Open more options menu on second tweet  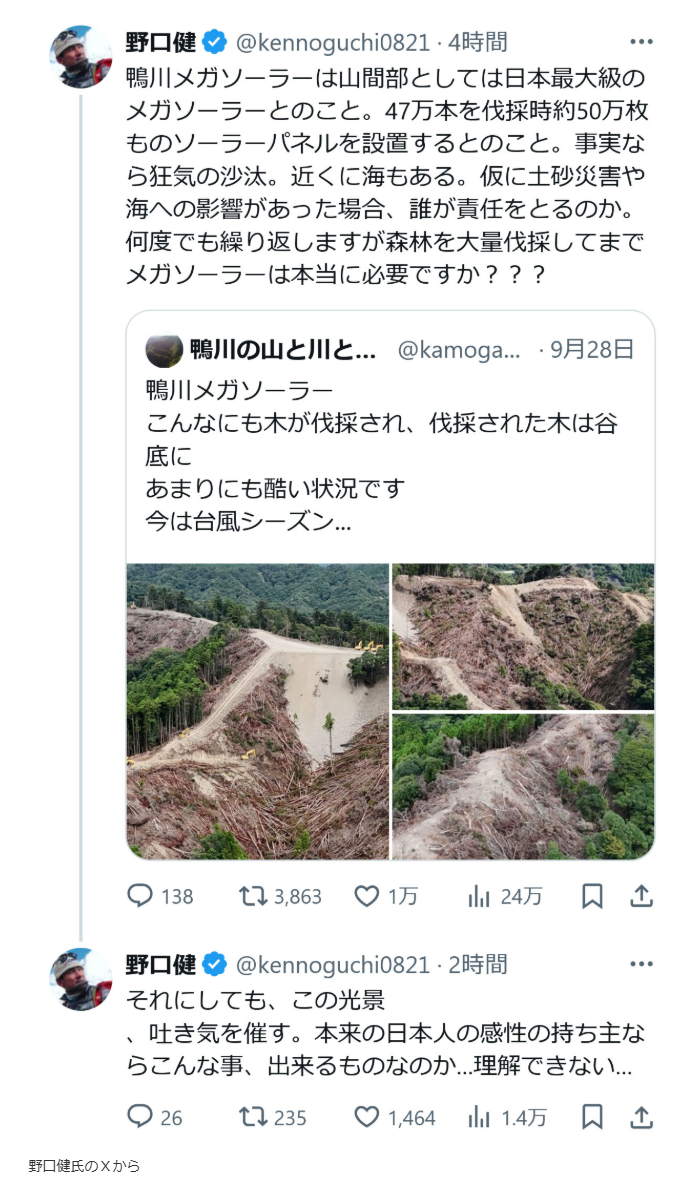click(641, 964)
